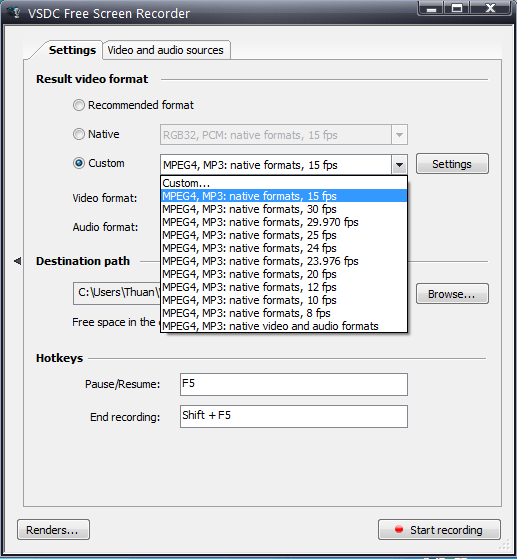The height and width of the screenshot is (559, 517).
Task: Click the resize grip in bottom corner
Action: point(506,545)
